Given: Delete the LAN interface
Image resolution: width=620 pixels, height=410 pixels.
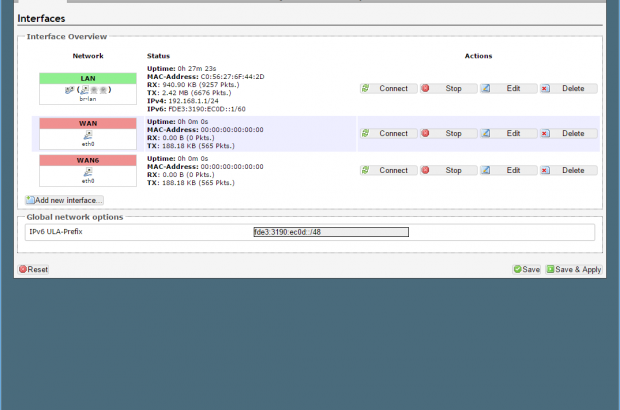Looking at the screenshot, I should pos(567,88).
